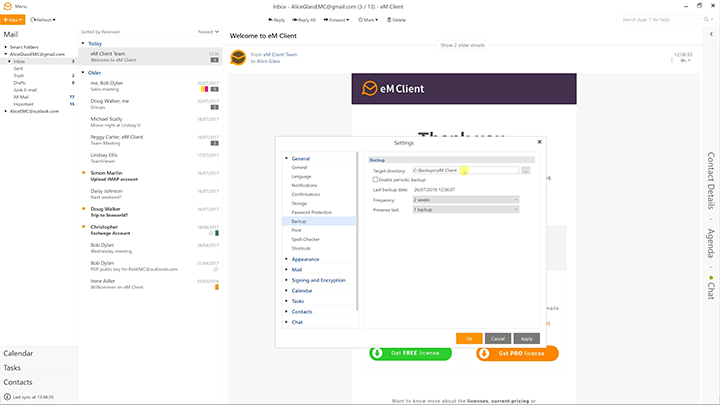This screenshot has height=405, width=720.
Task: Switch to Tasks section
Action: (12, 368)
